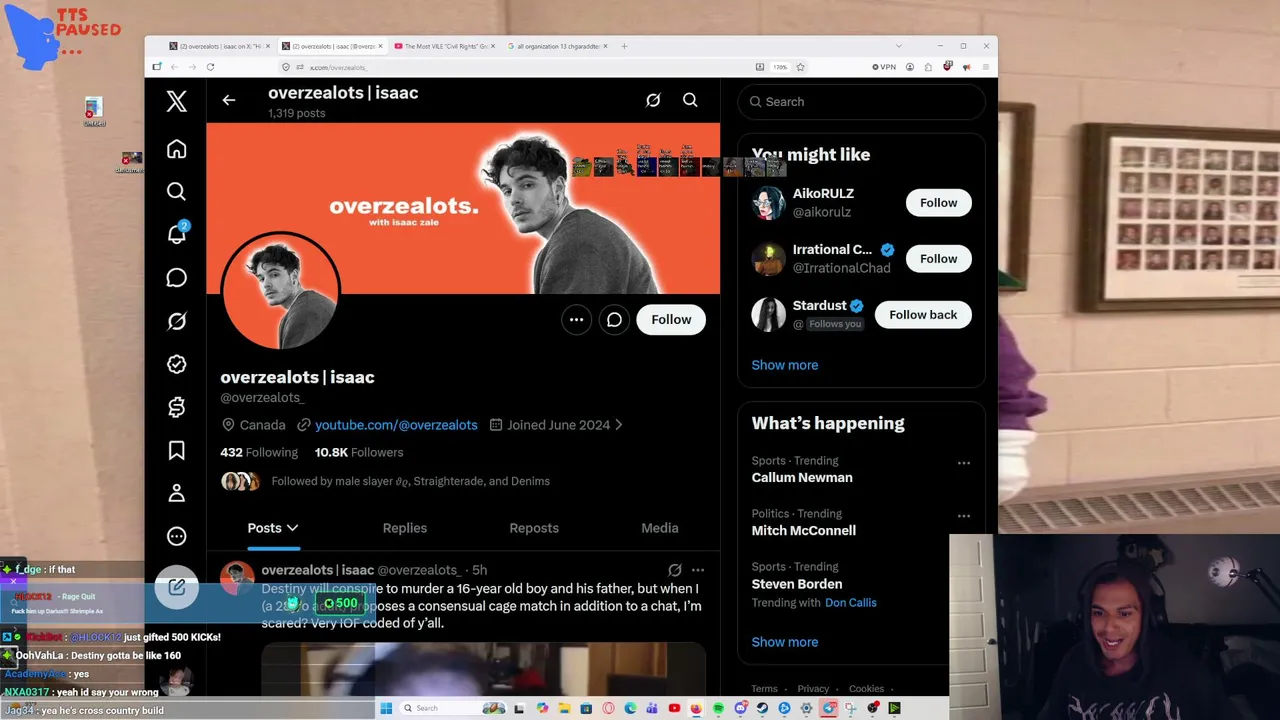Open the Posts tab dropdown arrow
The height and width of the screenshot is (720, 1280).
[293, 528]
